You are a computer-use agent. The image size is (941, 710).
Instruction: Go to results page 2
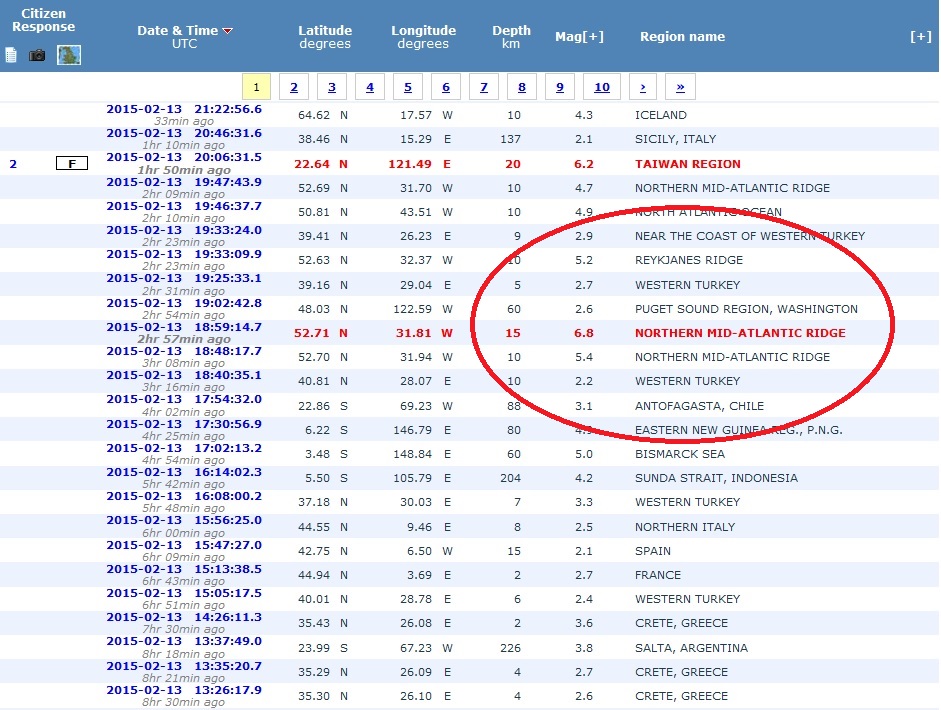[x=294, y=87]
